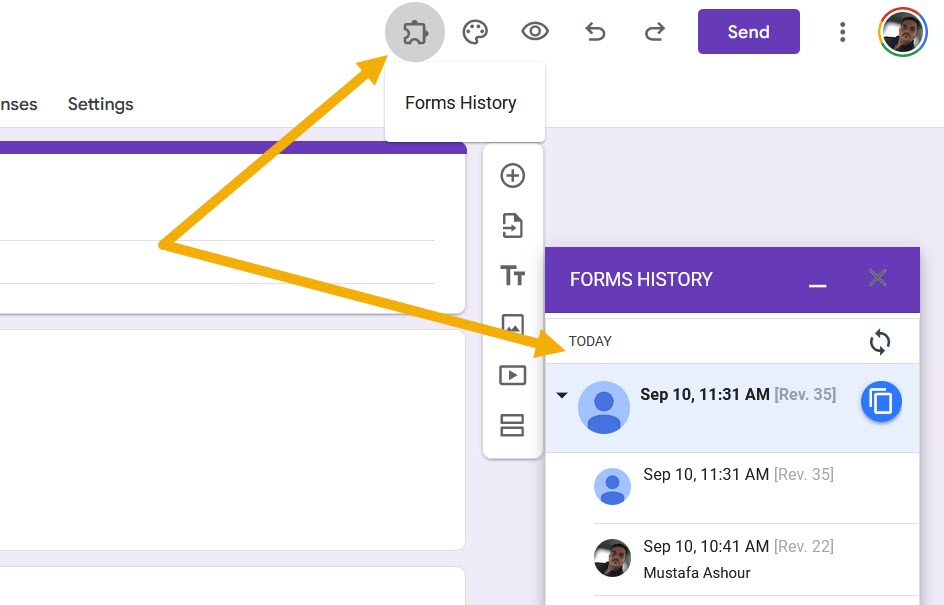The image size is (944, 605).
Task: Switch to the Settings tab
Action: click(x=100, y=104)
